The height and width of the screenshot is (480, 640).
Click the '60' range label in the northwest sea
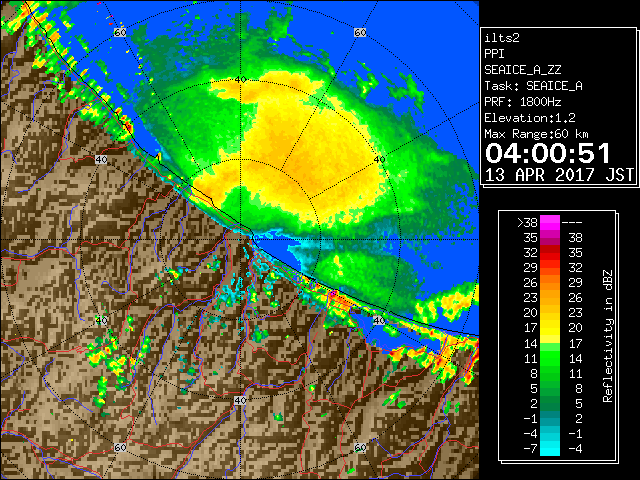120,32
